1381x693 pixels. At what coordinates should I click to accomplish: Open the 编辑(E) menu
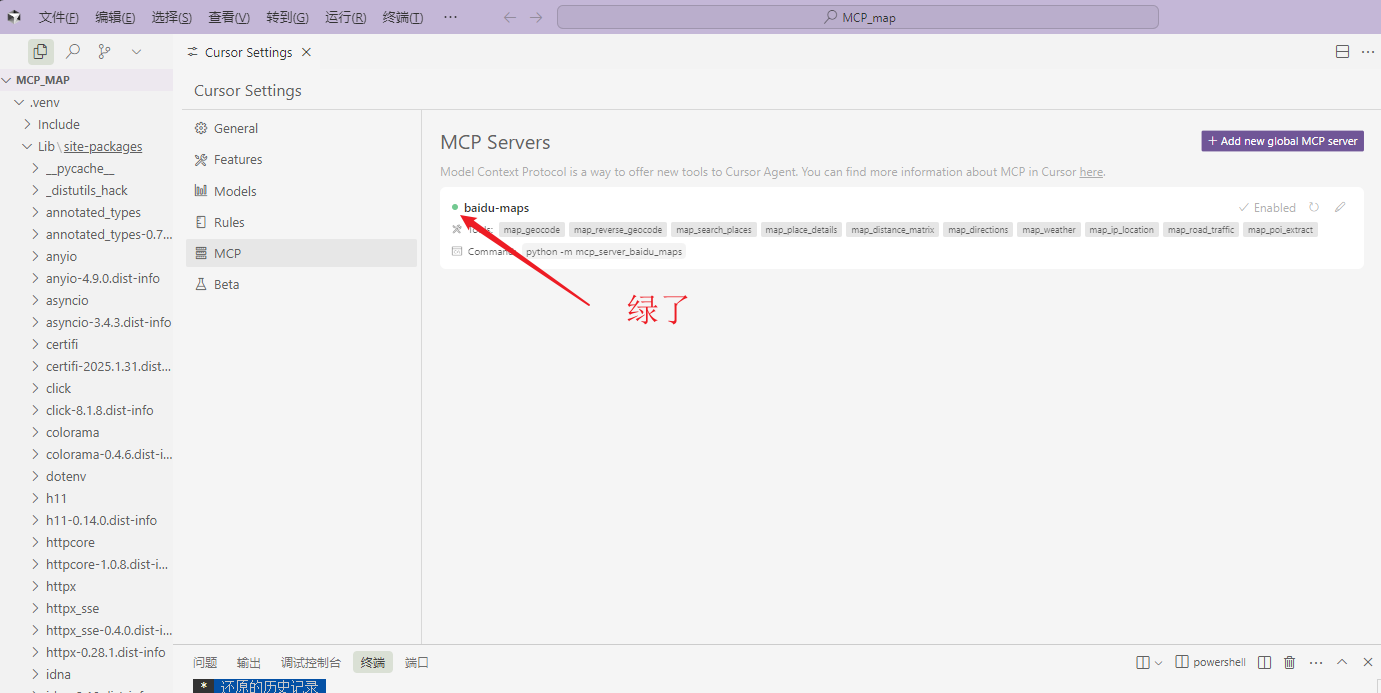(115, 17)
